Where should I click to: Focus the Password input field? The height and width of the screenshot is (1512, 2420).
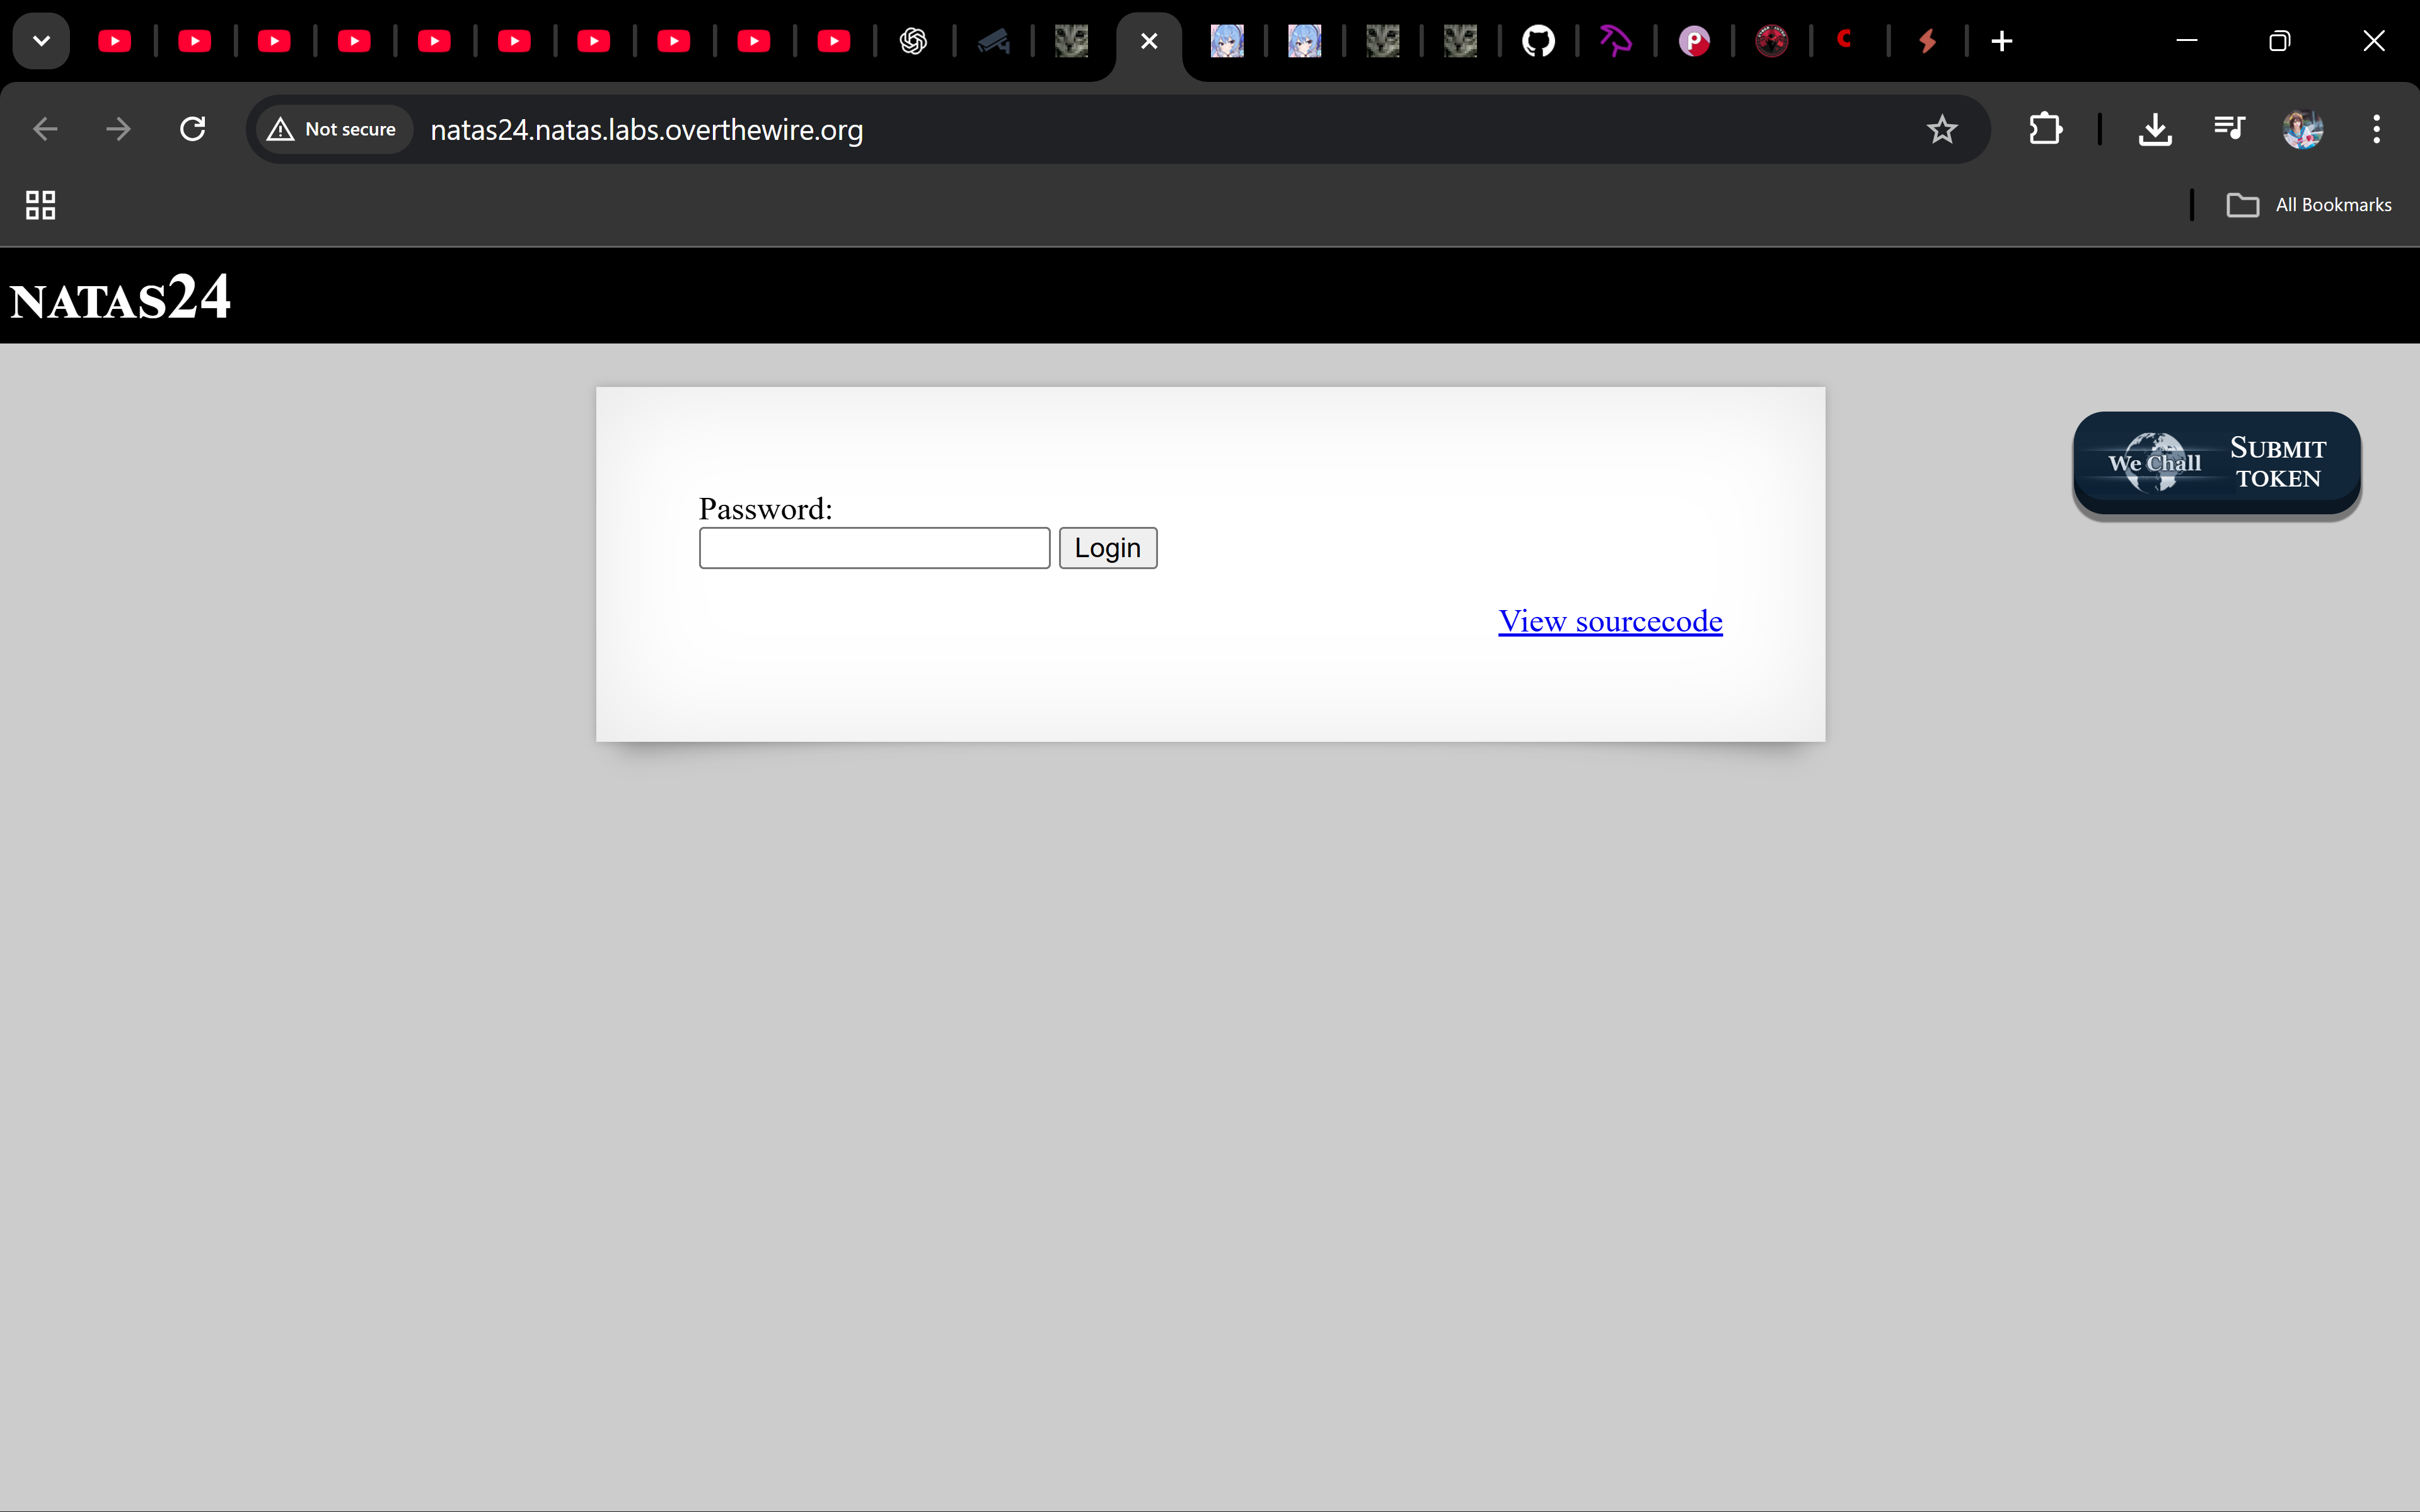click(874, 548)
